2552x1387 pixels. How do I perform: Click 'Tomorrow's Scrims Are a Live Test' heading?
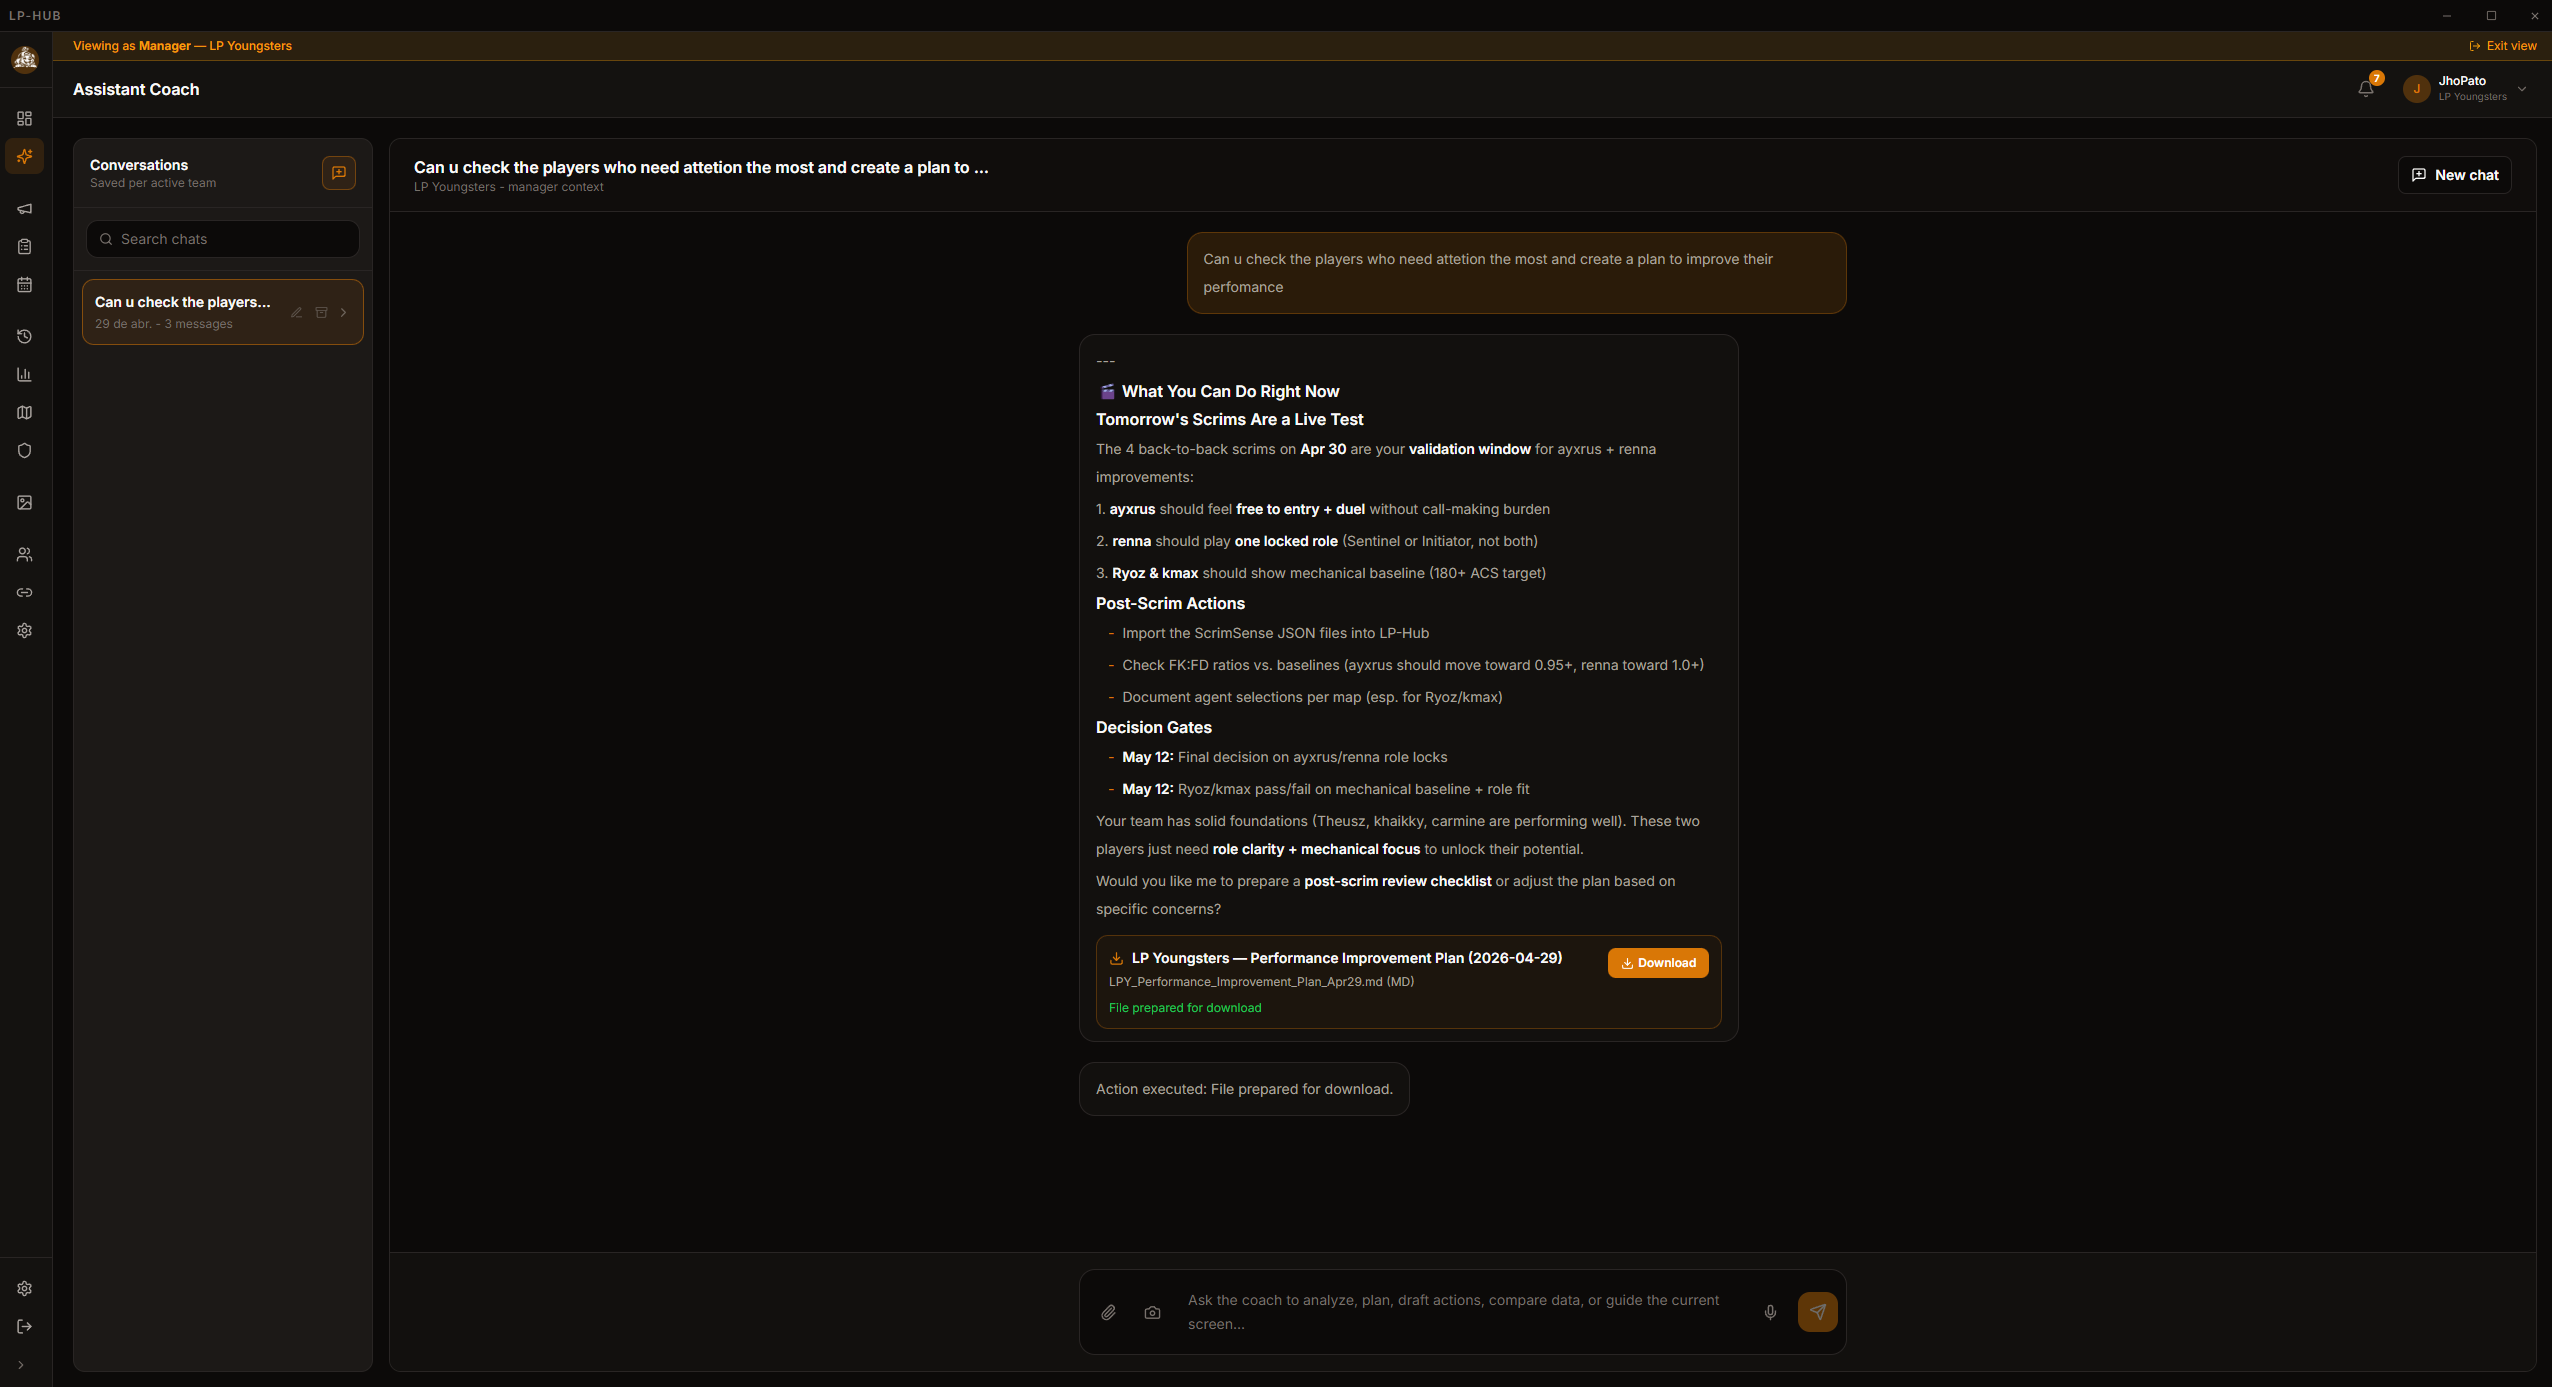pos(1229,420)
